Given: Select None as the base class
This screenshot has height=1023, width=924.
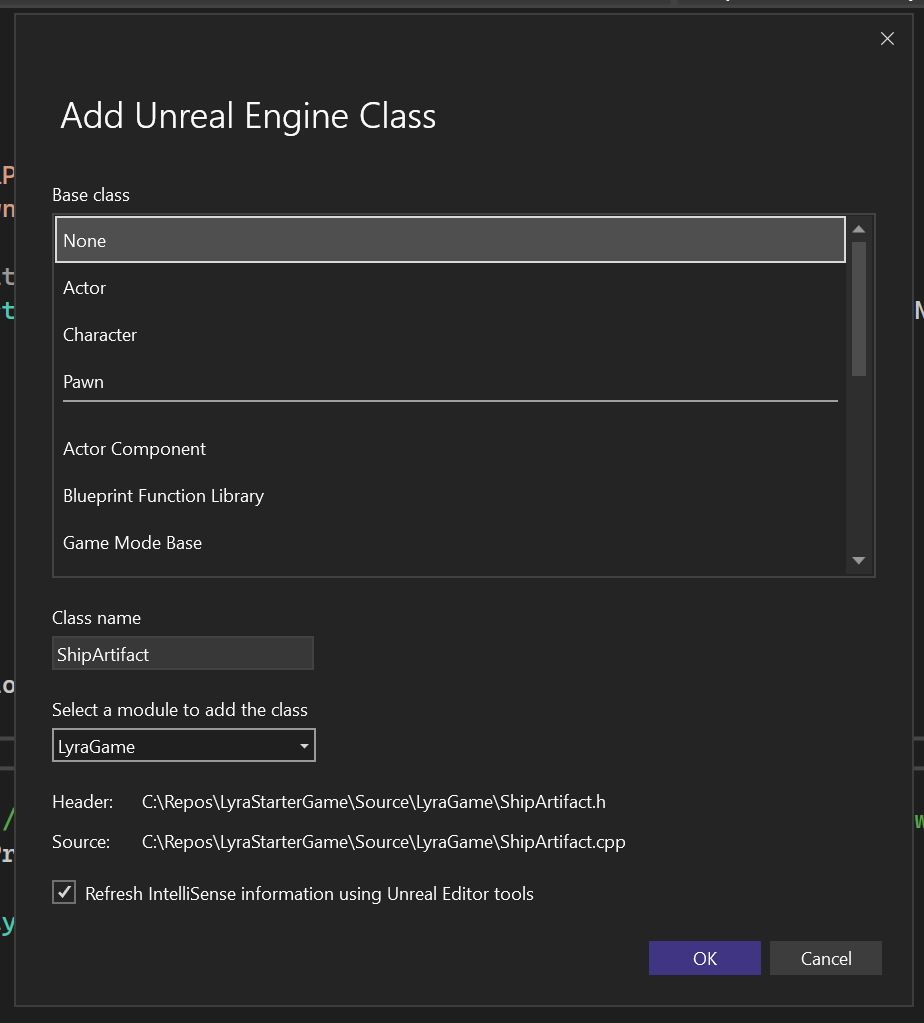Looking at the screenshot, I should coord(450,241).
